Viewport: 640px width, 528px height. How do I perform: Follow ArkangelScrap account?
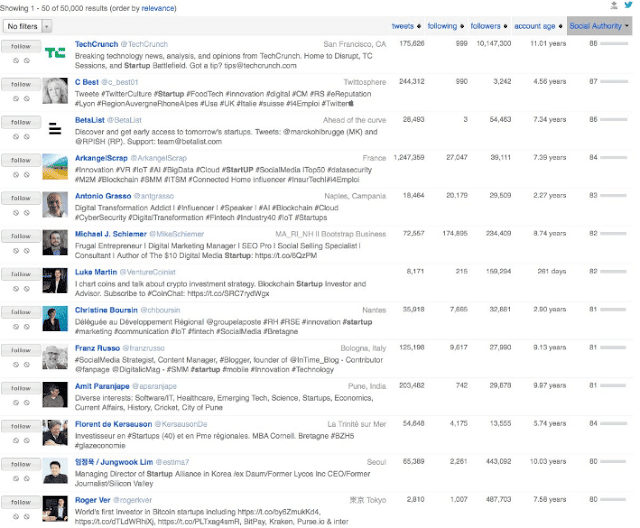pos(21,160)
